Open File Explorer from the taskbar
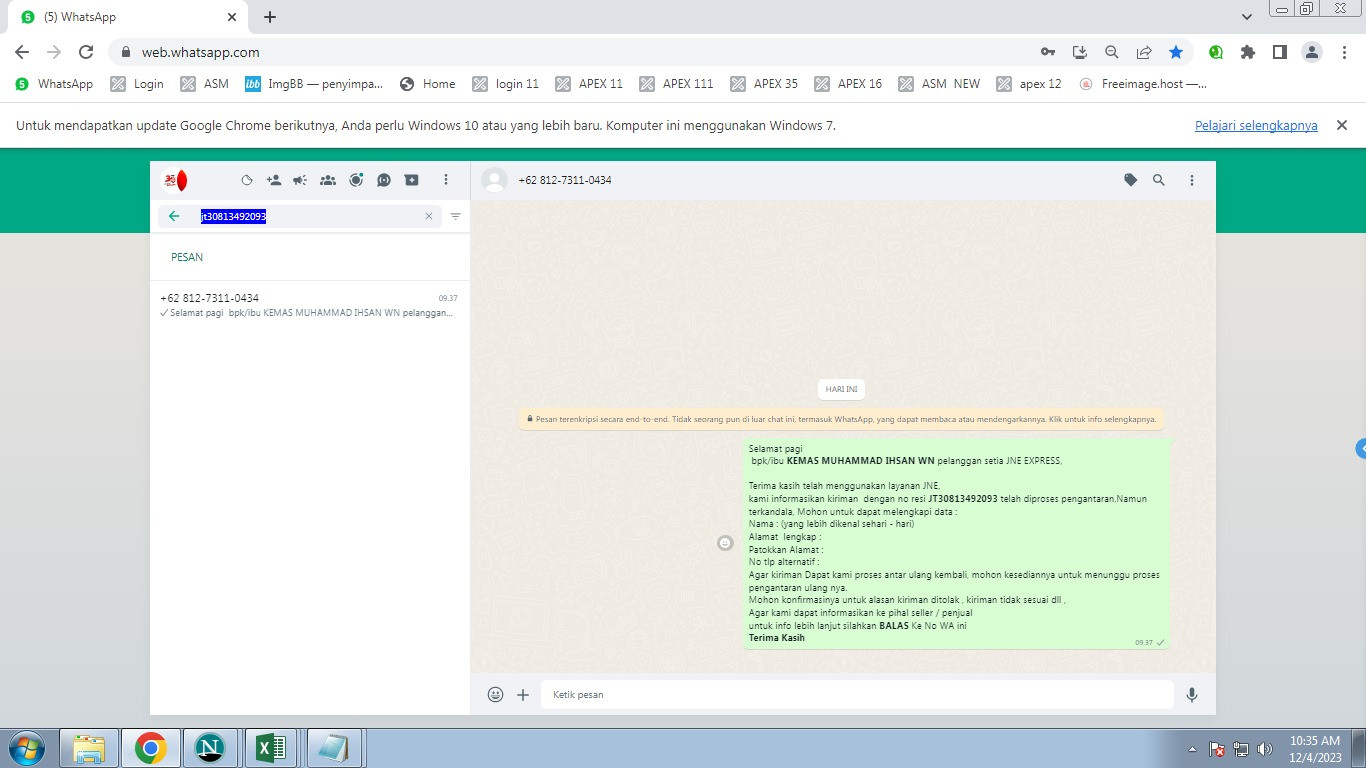The width and height of the screenshot is (1366, 768). [x=89, y=748]
